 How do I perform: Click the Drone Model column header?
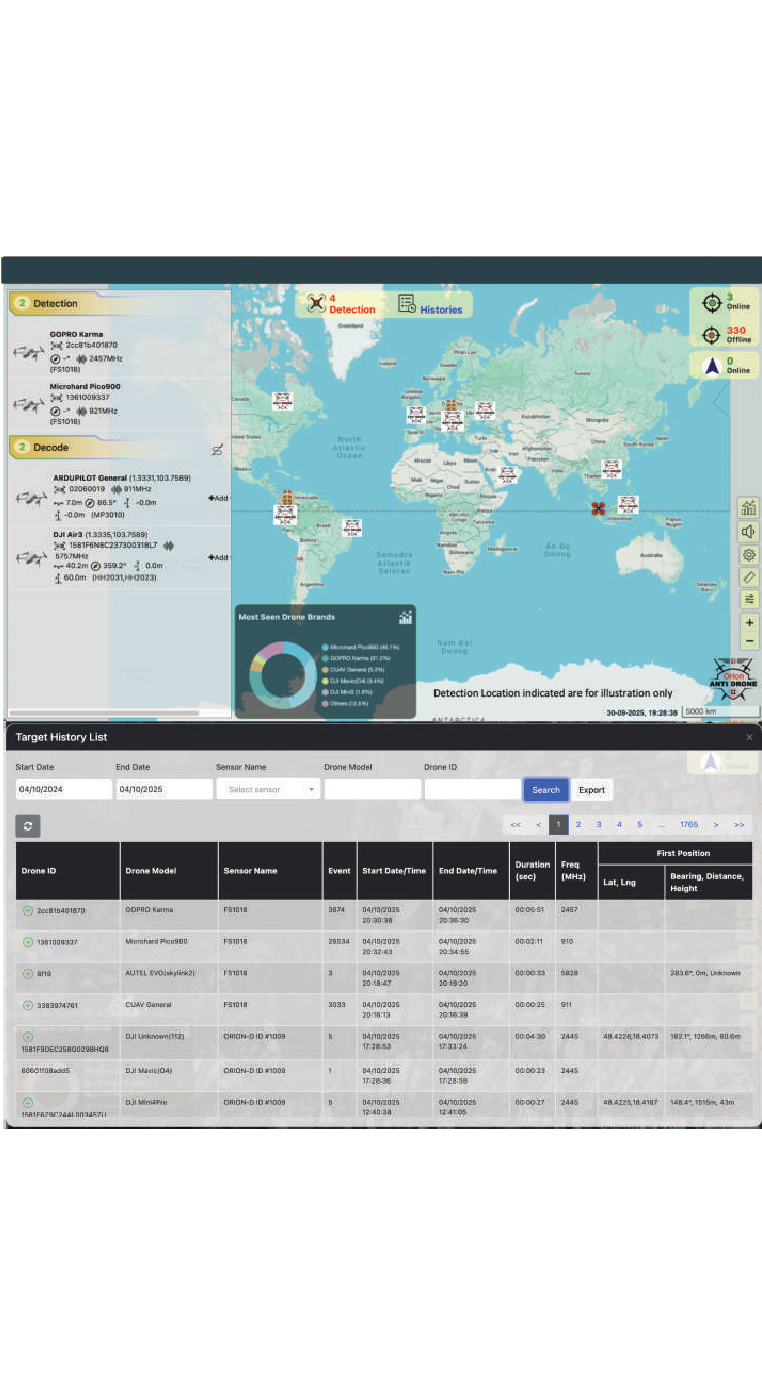tap(169, 871)
